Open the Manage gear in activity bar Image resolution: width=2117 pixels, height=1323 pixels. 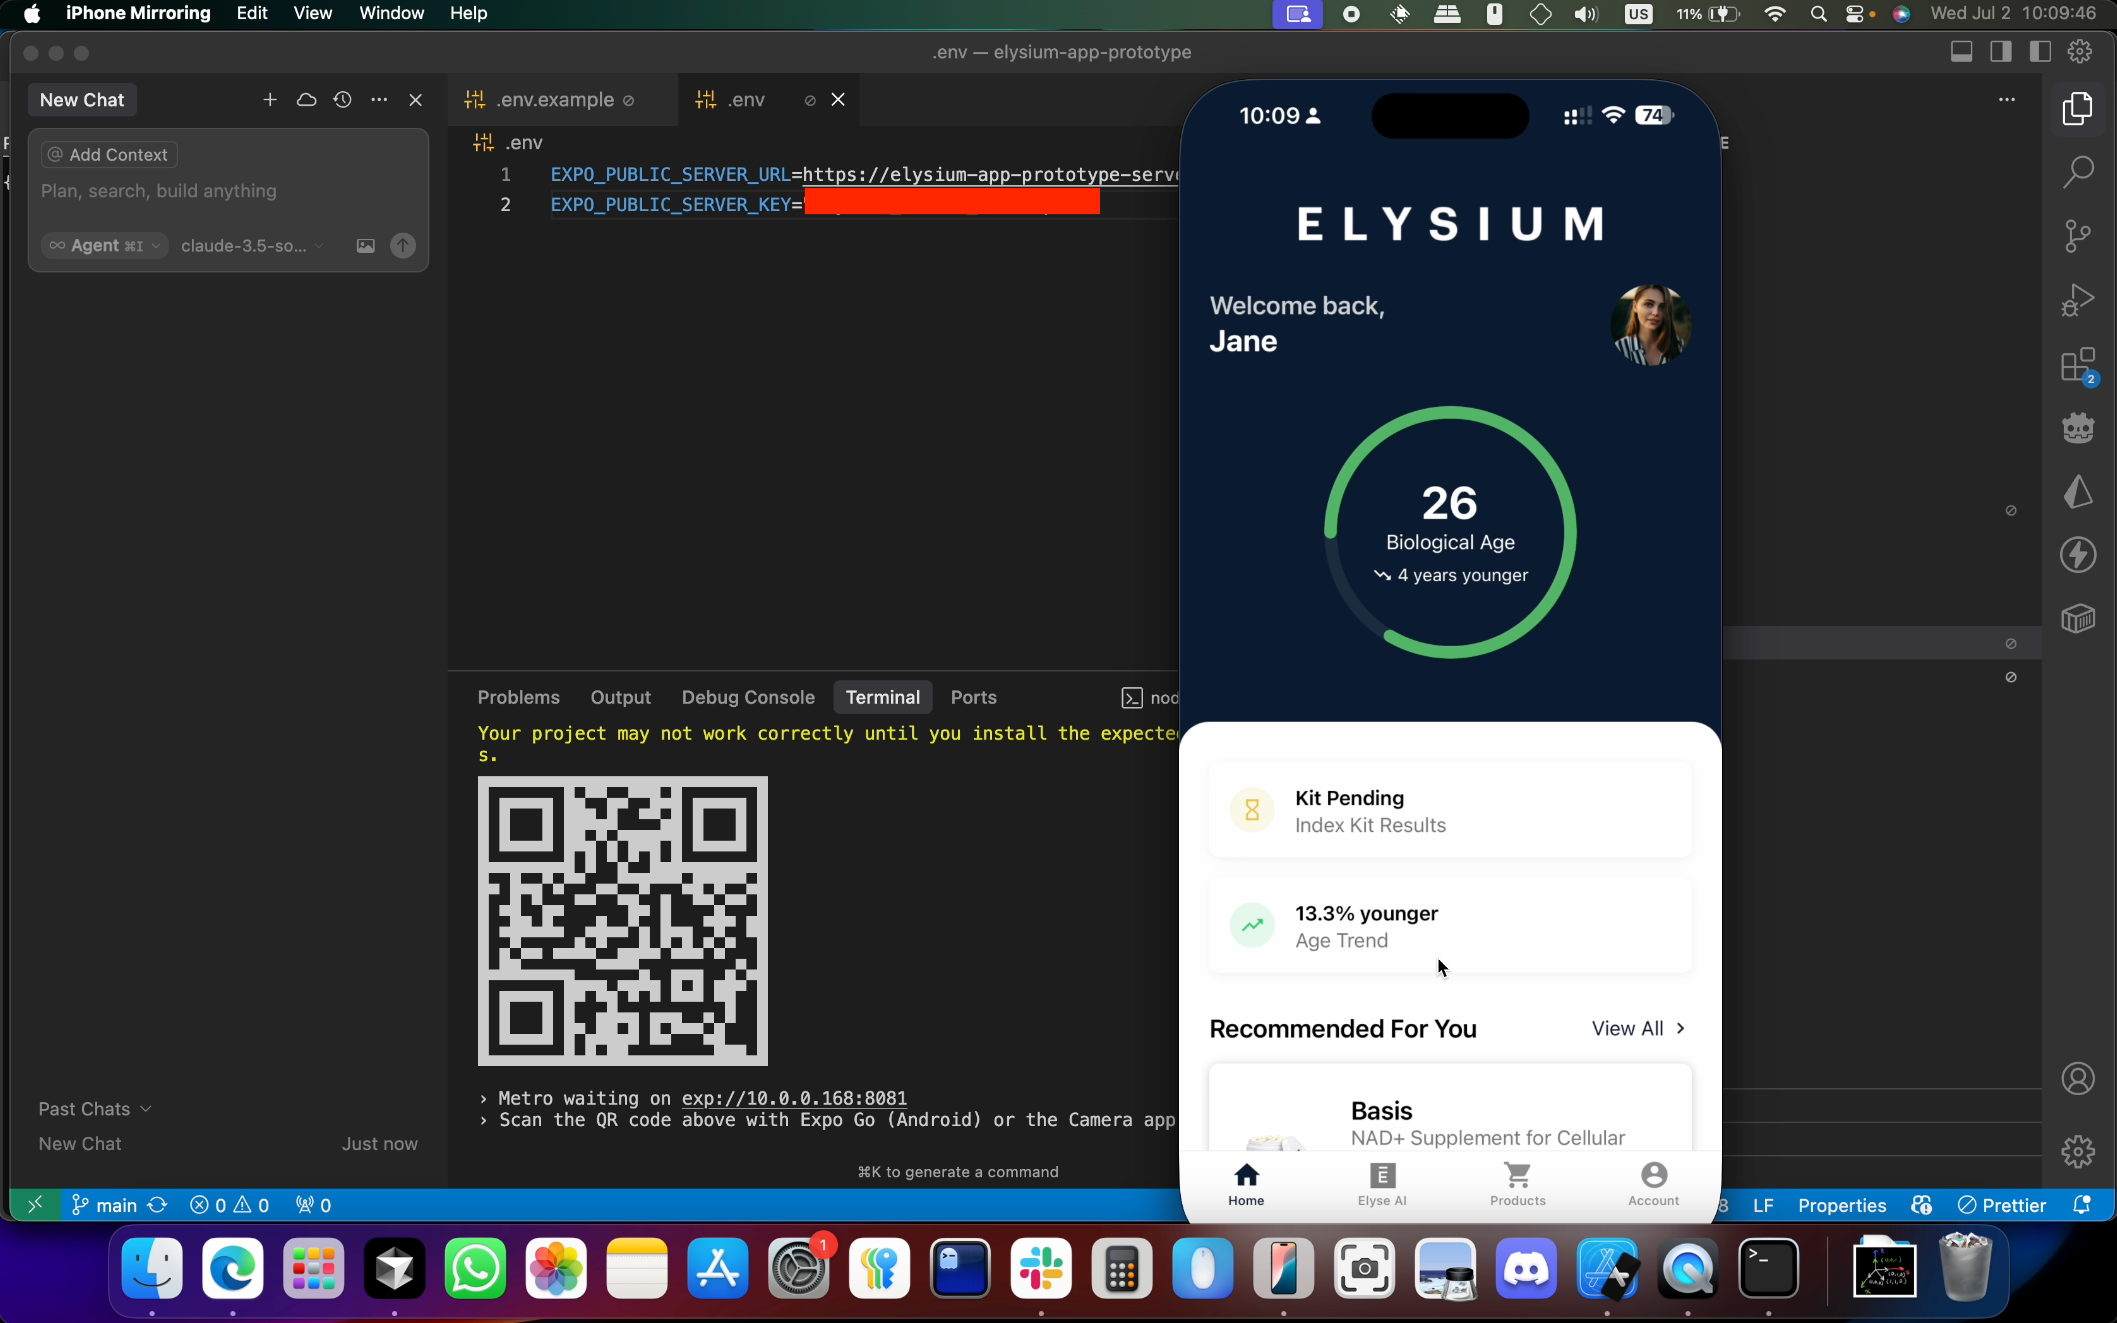coord(2077,1151)
